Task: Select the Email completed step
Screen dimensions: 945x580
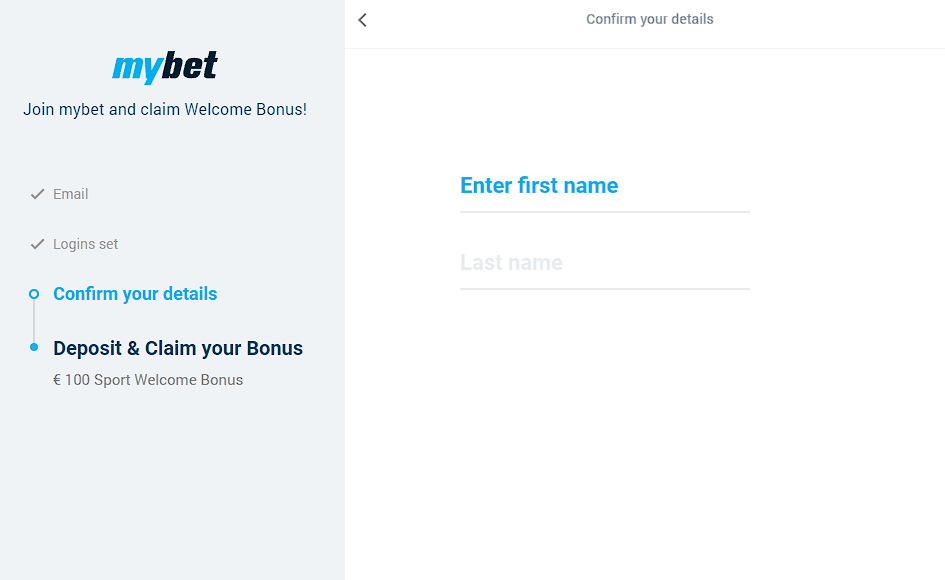Action: point(69,194)
